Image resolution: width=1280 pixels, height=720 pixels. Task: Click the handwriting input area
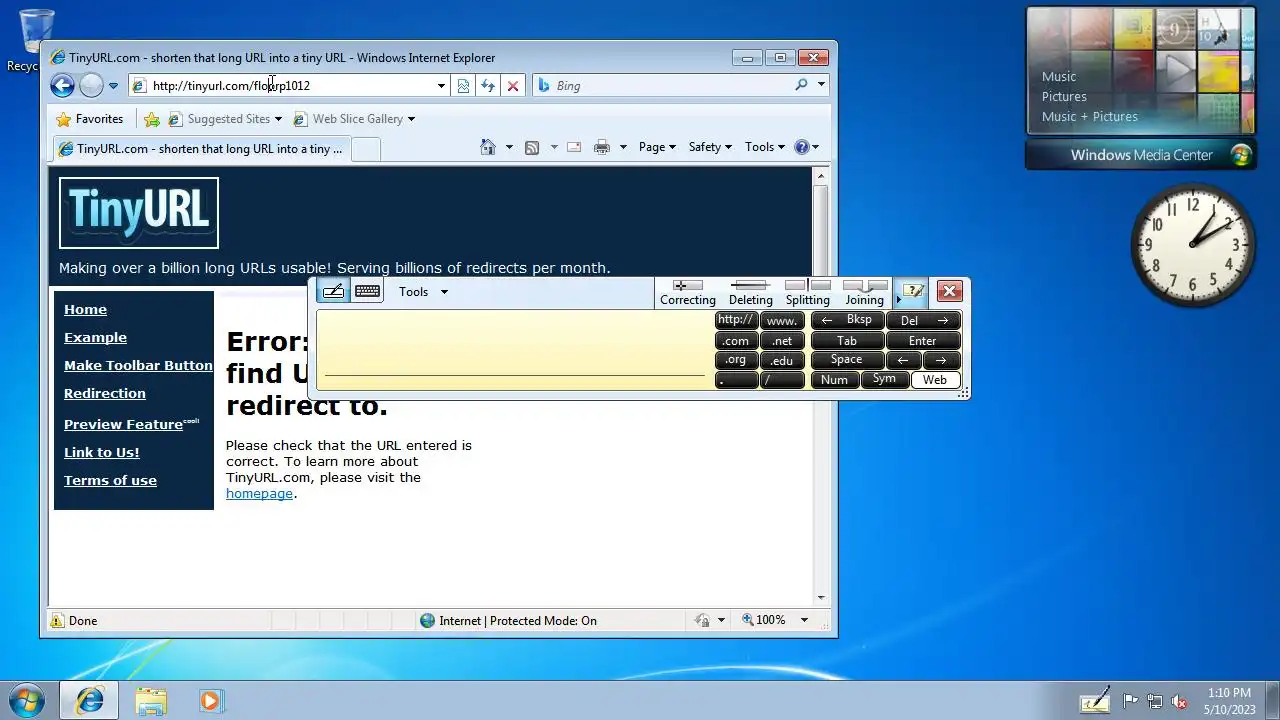515,350
